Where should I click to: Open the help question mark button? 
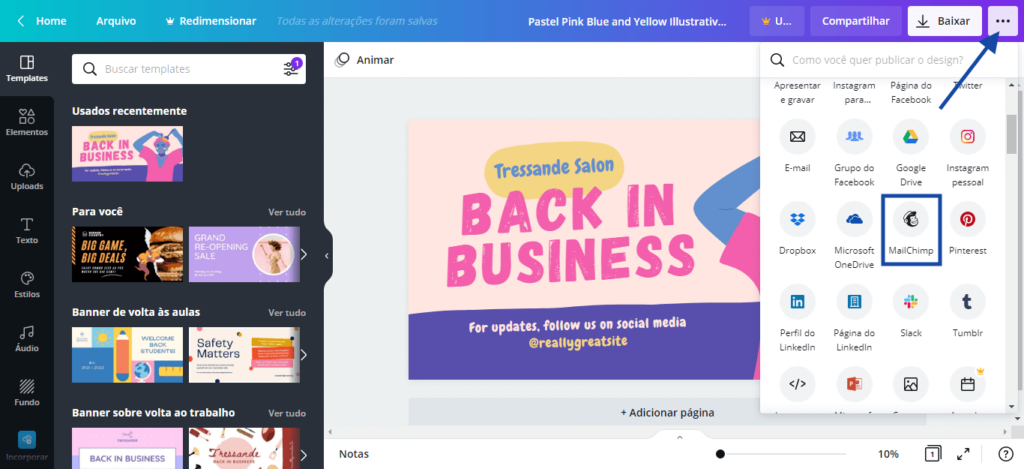[1006, 453]
